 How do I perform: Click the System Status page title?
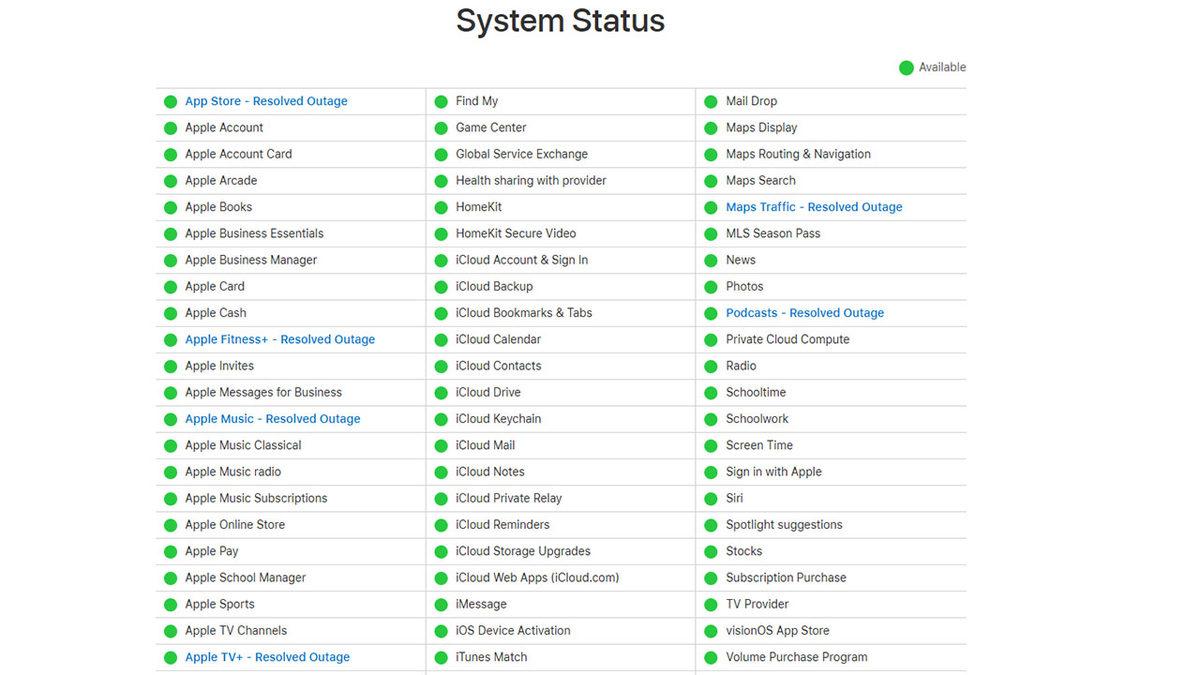[x=560, y=21]
